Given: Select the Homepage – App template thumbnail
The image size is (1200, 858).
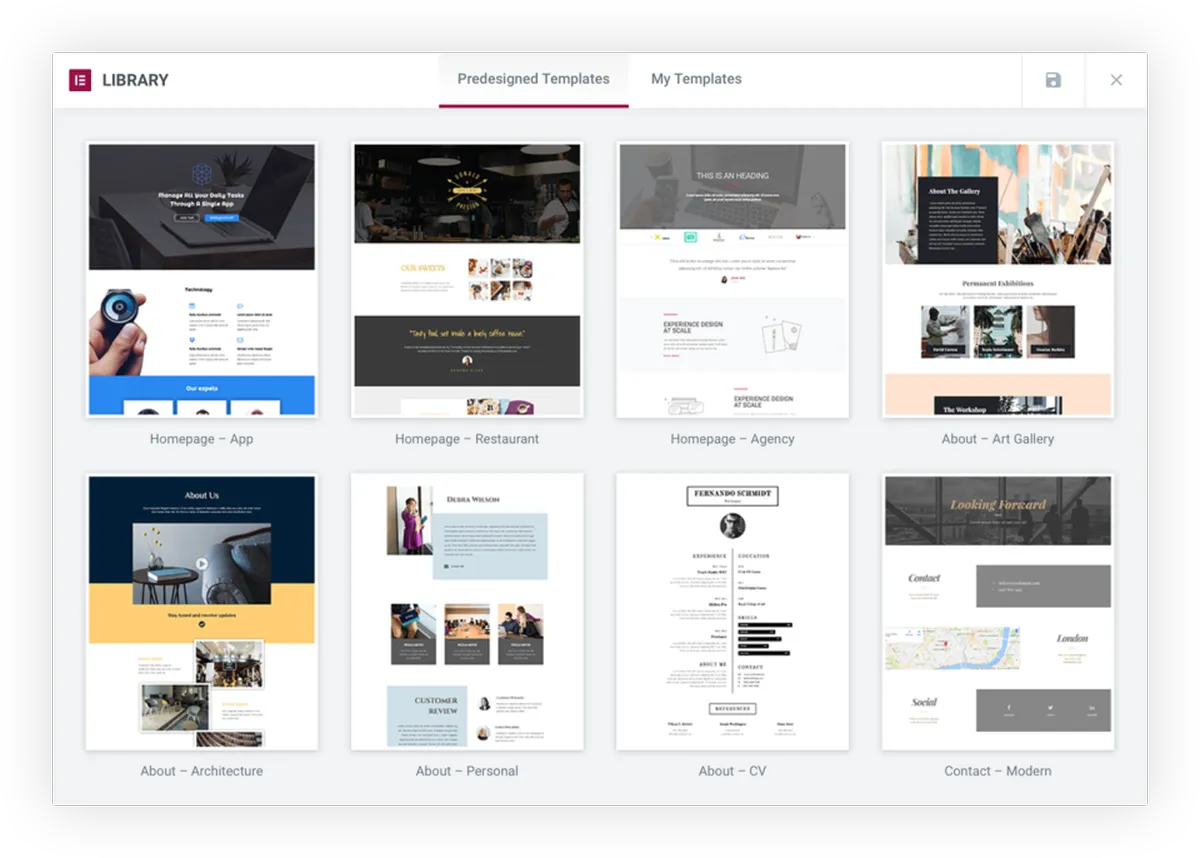Looking at the screenshot, I should pos(202,279).
